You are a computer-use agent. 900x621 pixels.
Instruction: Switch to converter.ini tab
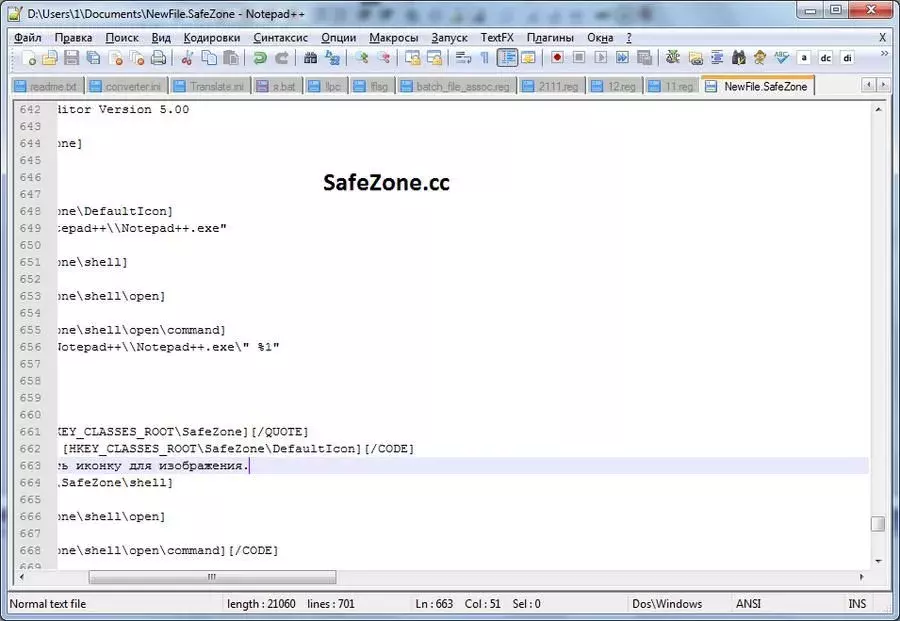(127, 86)
